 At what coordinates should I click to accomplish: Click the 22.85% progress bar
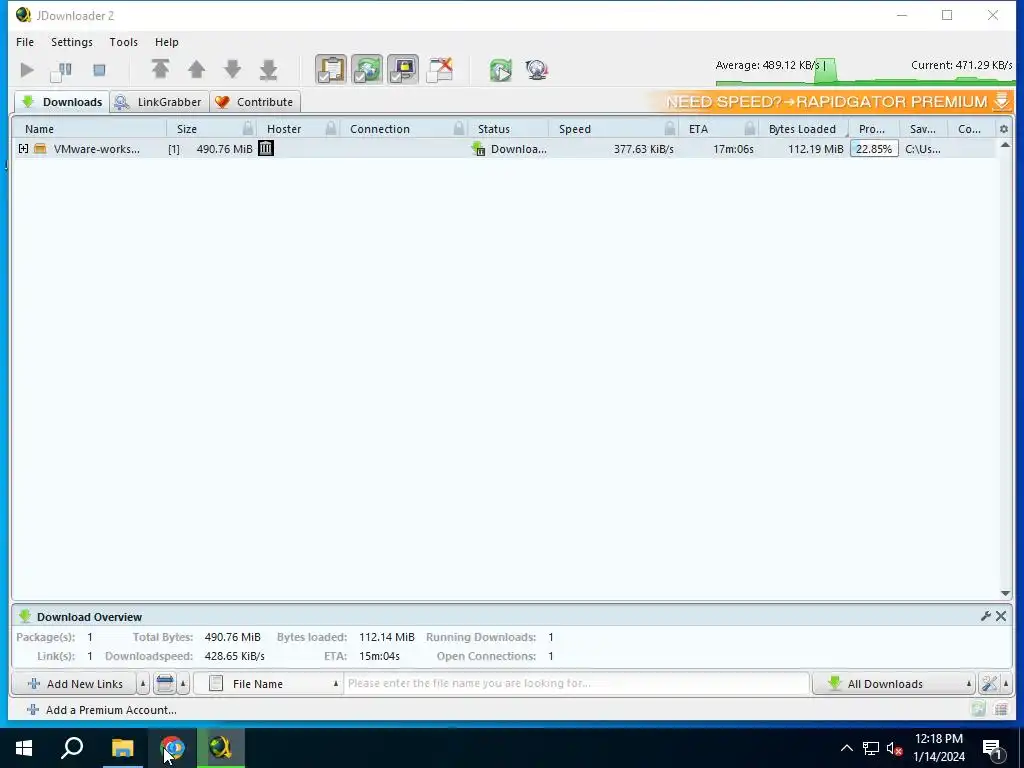pos(874,149)
